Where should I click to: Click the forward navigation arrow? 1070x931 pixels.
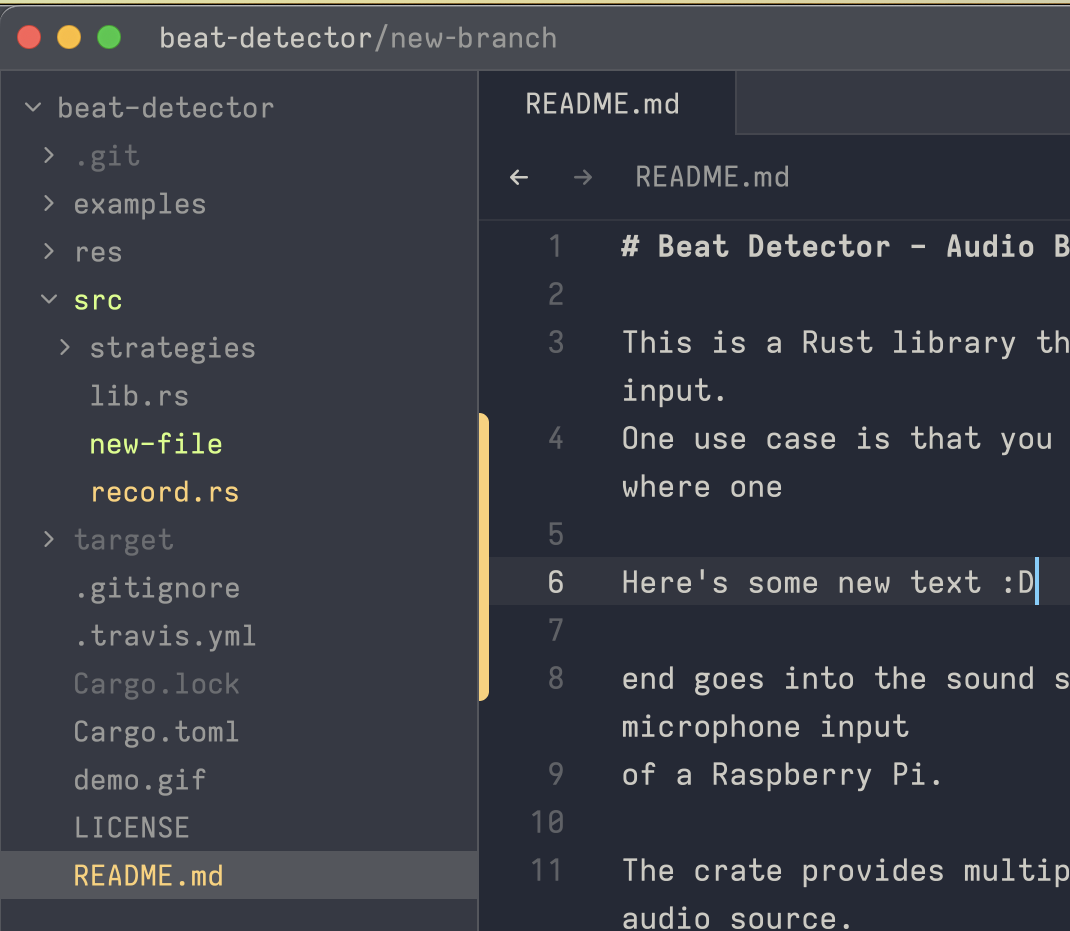(x=583, y=178)
